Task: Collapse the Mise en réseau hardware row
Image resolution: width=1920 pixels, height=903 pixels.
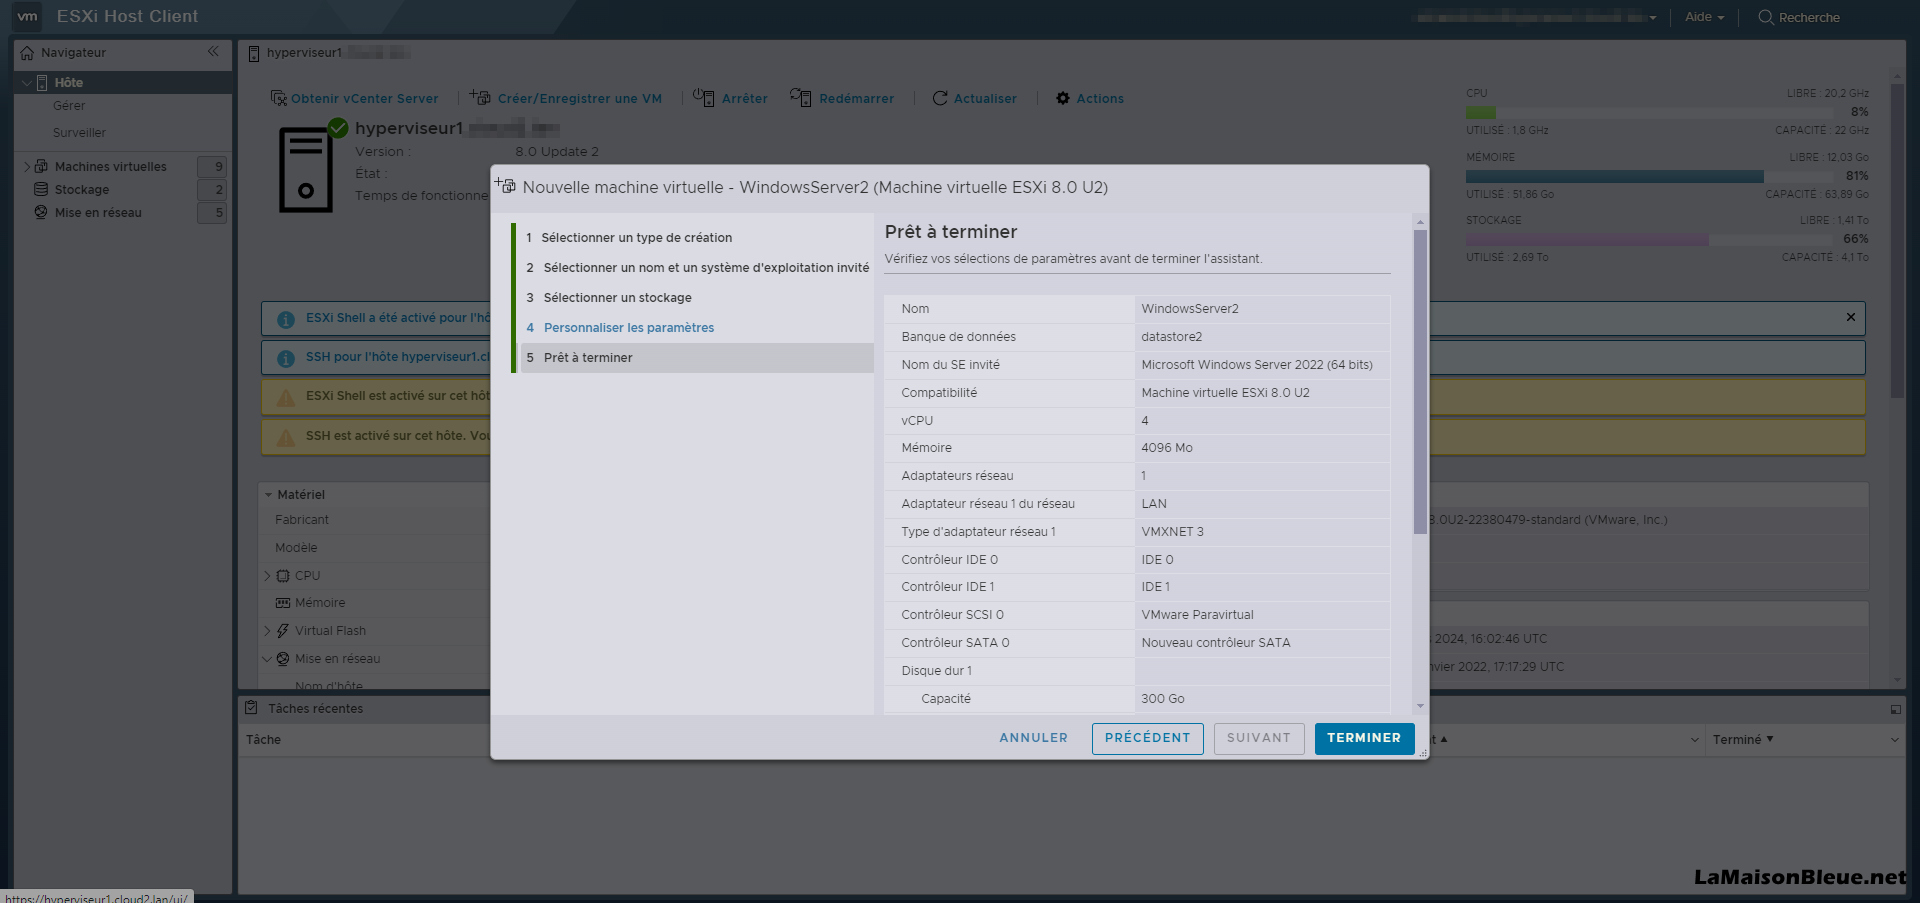Action: (x=268, y=659)
